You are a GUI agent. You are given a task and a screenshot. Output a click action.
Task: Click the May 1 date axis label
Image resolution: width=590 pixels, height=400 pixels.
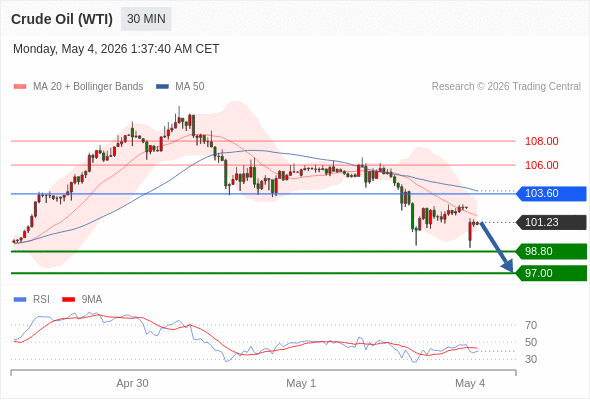coord(301,383)
